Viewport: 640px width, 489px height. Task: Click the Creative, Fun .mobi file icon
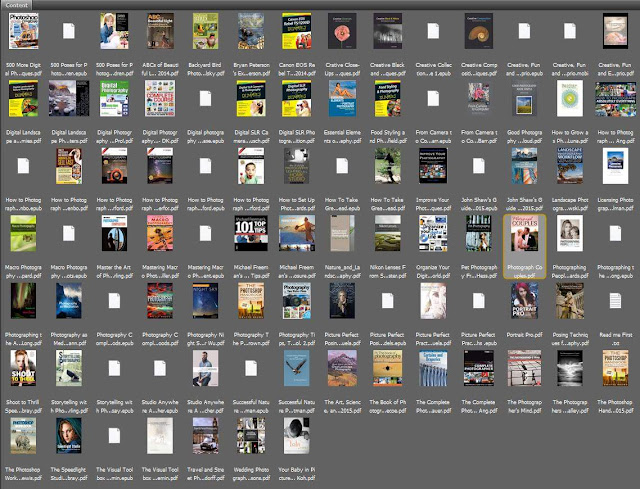click(570, 31)
